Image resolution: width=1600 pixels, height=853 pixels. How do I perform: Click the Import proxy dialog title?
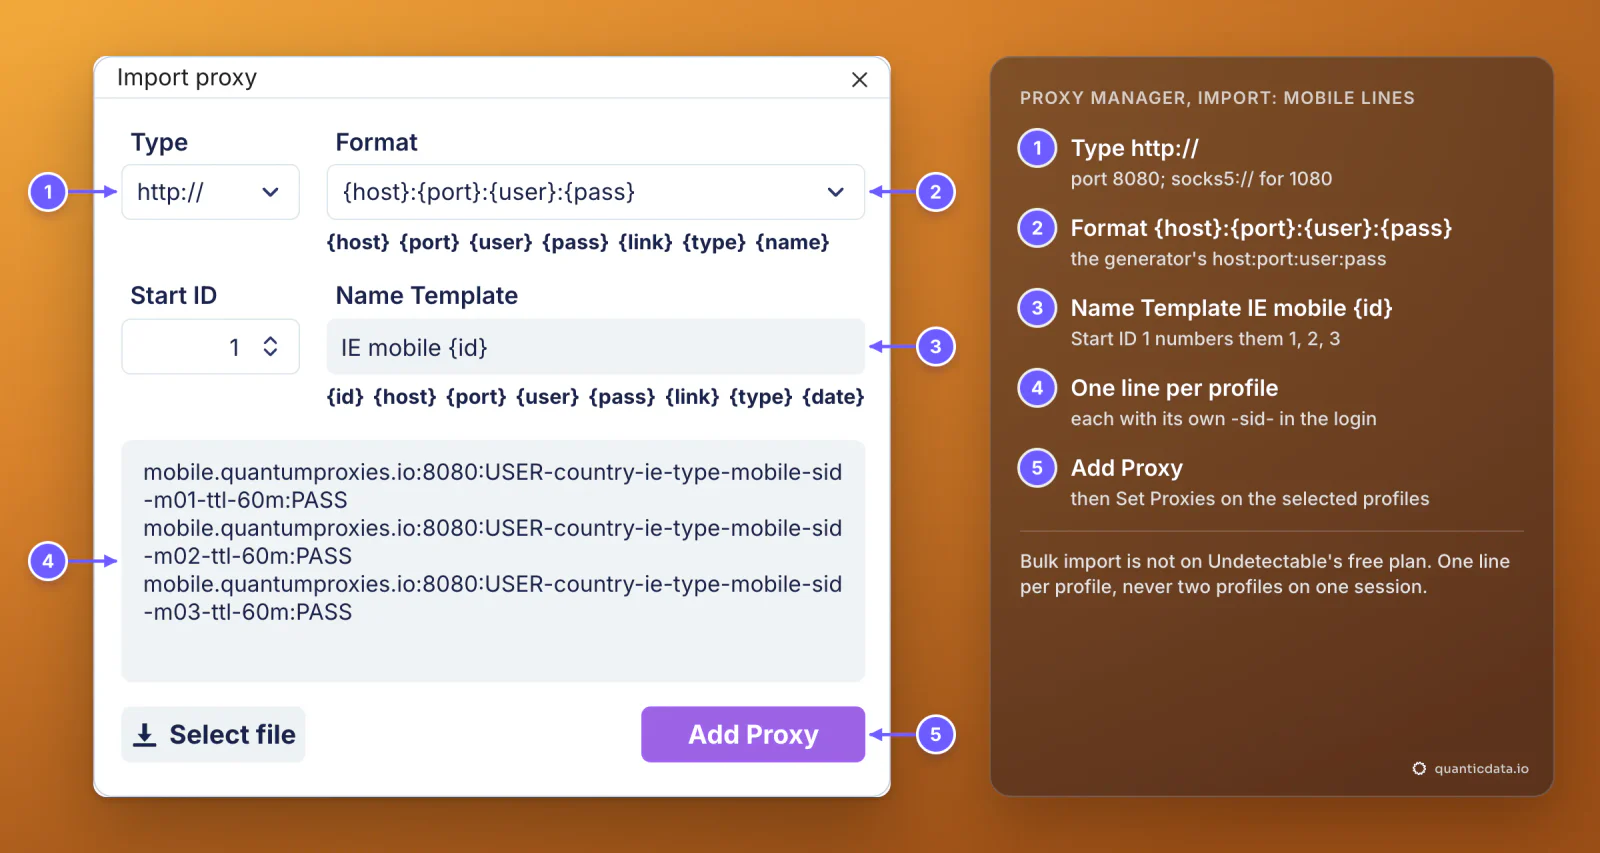(x=187, y=78)
